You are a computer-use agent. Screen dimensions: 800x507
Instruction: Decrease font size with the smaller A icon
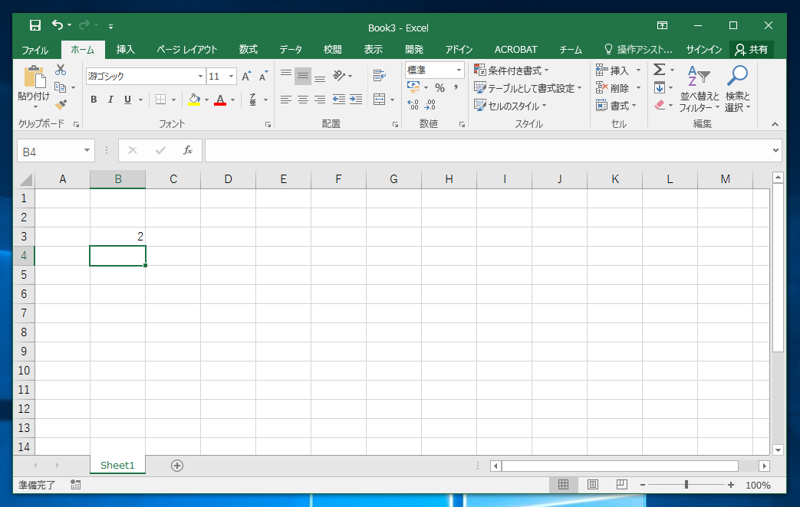(x=263, y=77)
